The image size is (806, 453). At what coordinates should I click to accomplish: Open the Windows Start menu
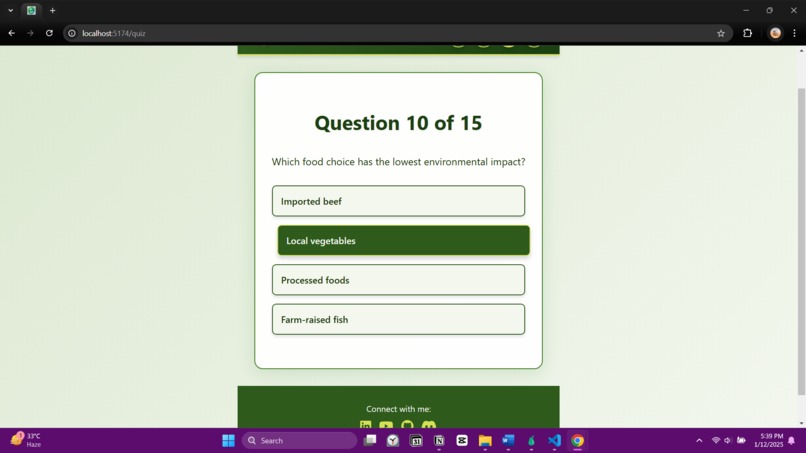point(228,441)
